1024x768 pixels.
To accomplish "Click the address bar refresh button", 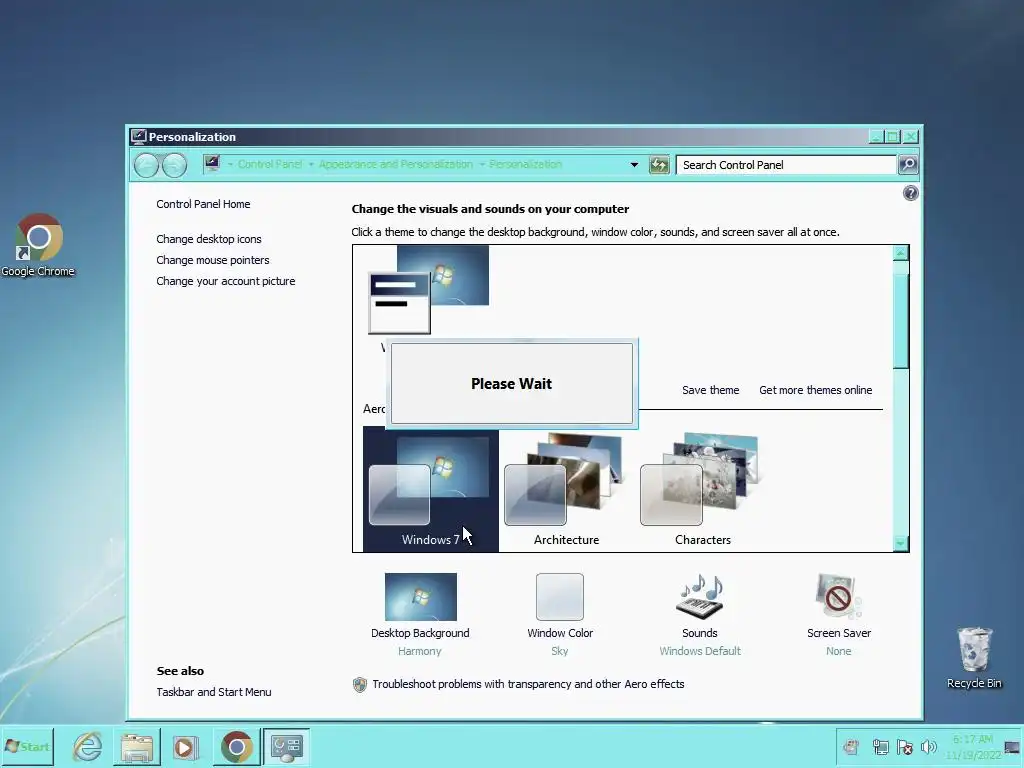I will [x=659, y=165].
